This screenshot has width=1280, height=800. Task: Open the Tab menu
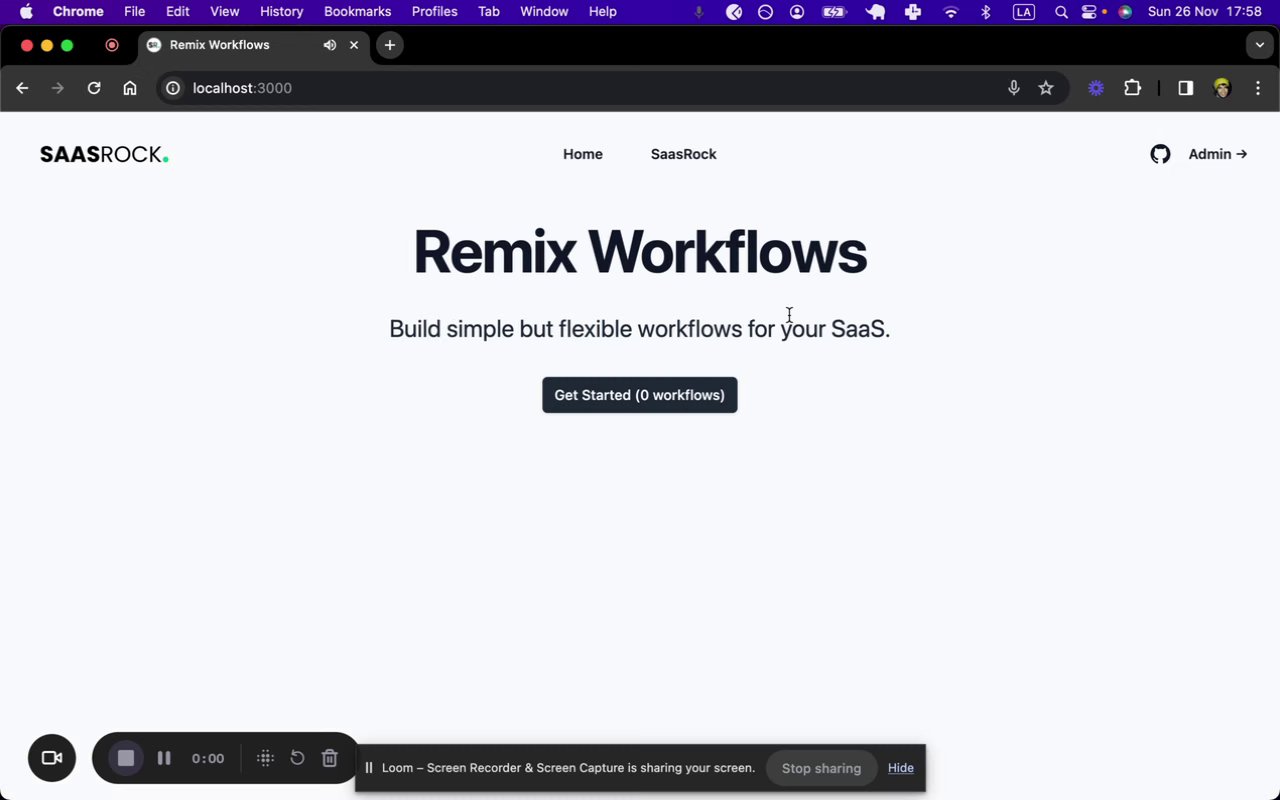(489, 12)
